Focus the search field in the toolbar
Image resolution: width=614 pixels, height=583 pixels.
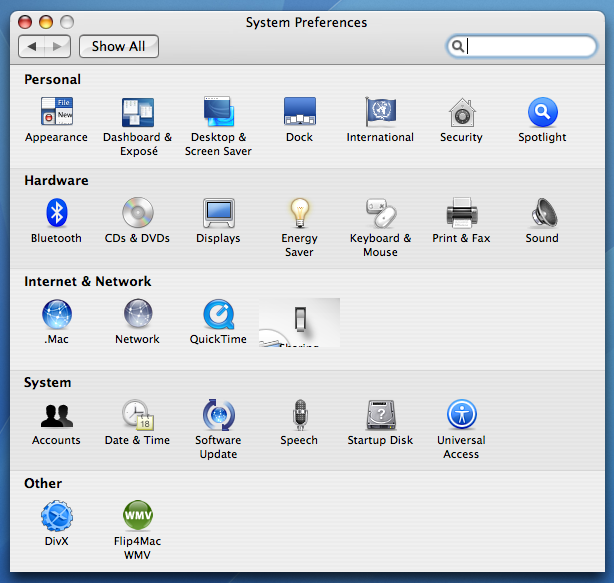pyautogui.click(x=522, y=46)
